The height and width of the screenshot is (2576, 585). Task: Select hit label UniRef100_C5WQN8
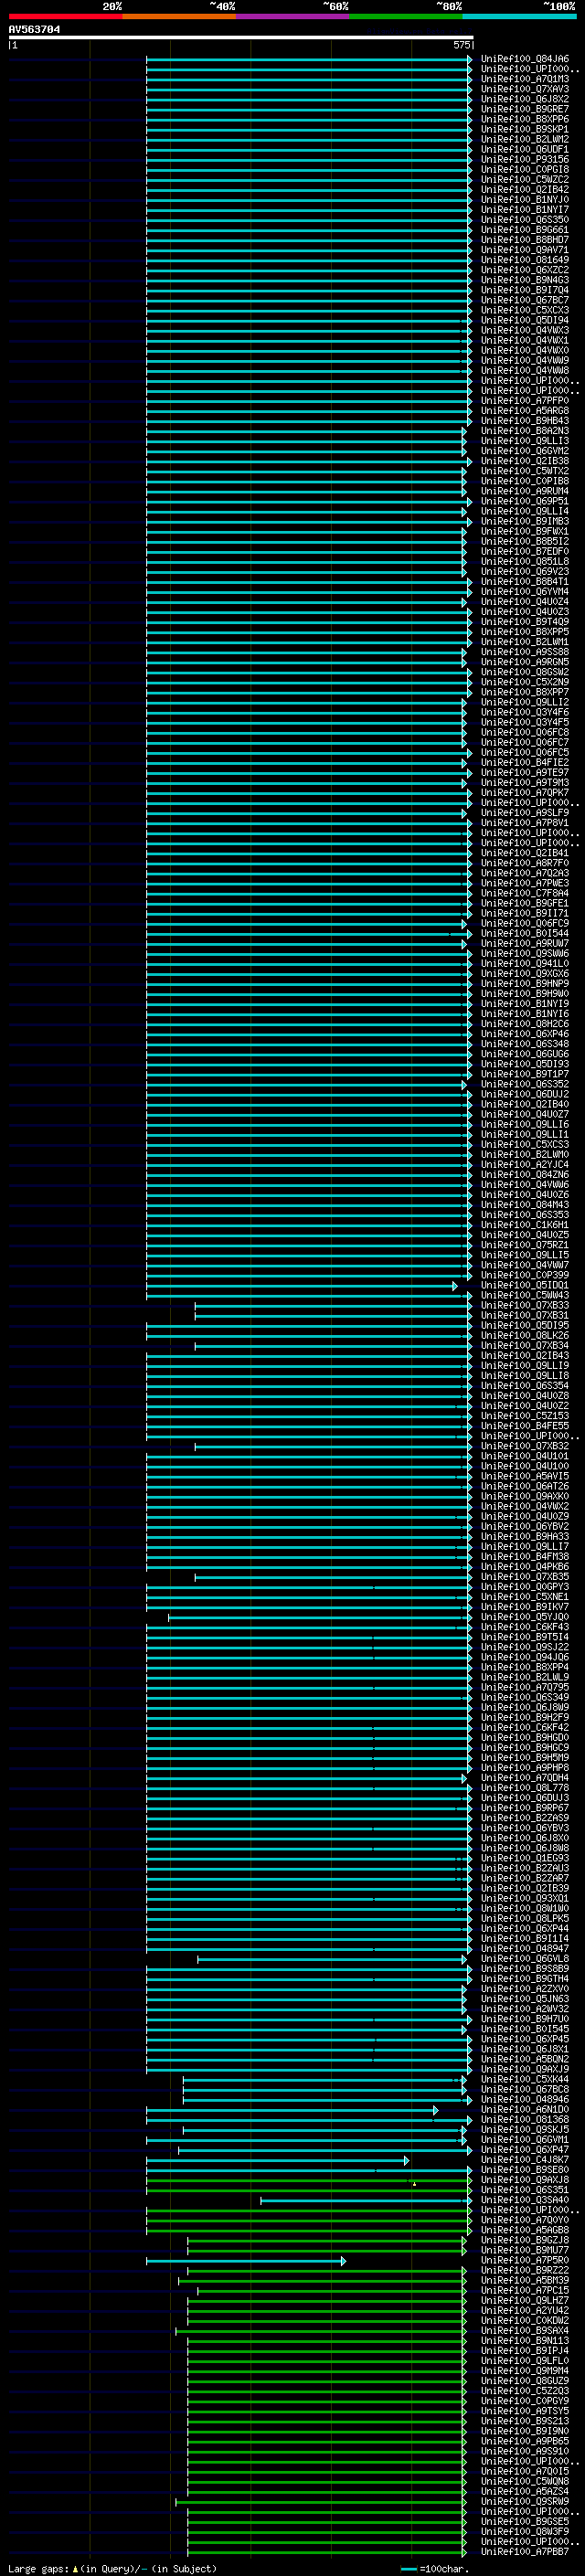[x=525, y=2482]
